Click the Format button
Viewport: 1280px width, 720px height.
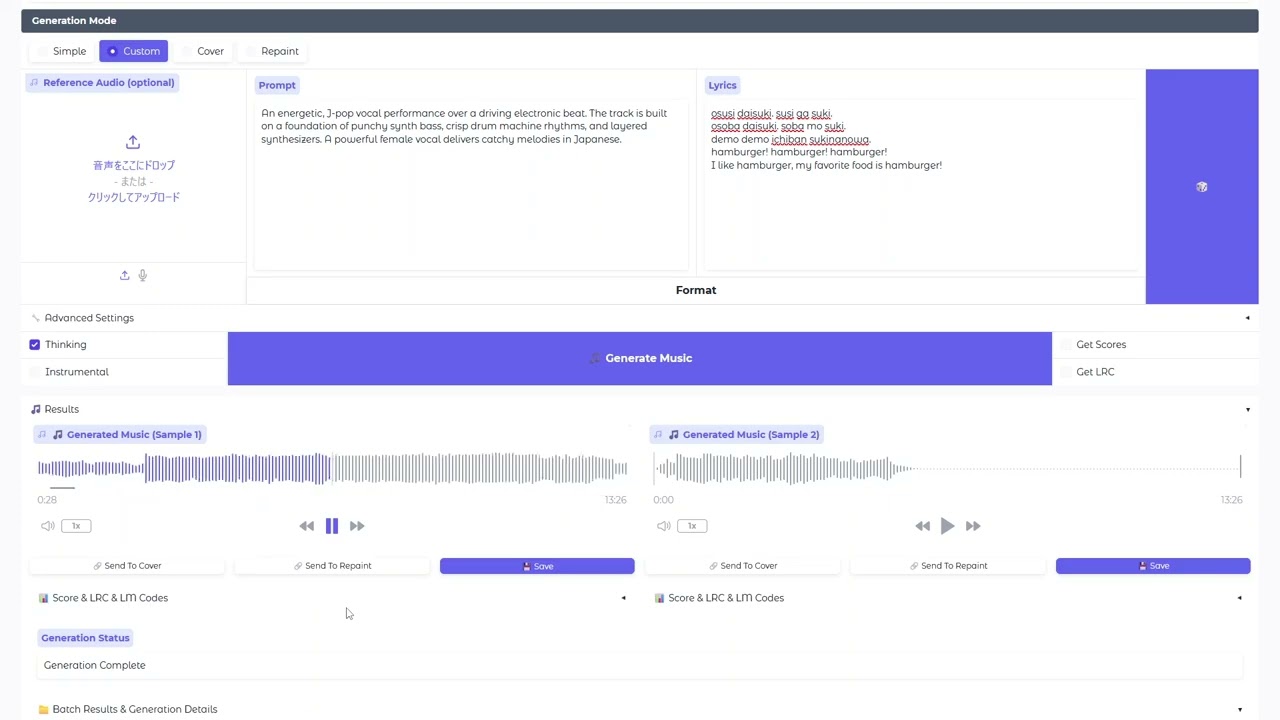[x=696, y=290]
